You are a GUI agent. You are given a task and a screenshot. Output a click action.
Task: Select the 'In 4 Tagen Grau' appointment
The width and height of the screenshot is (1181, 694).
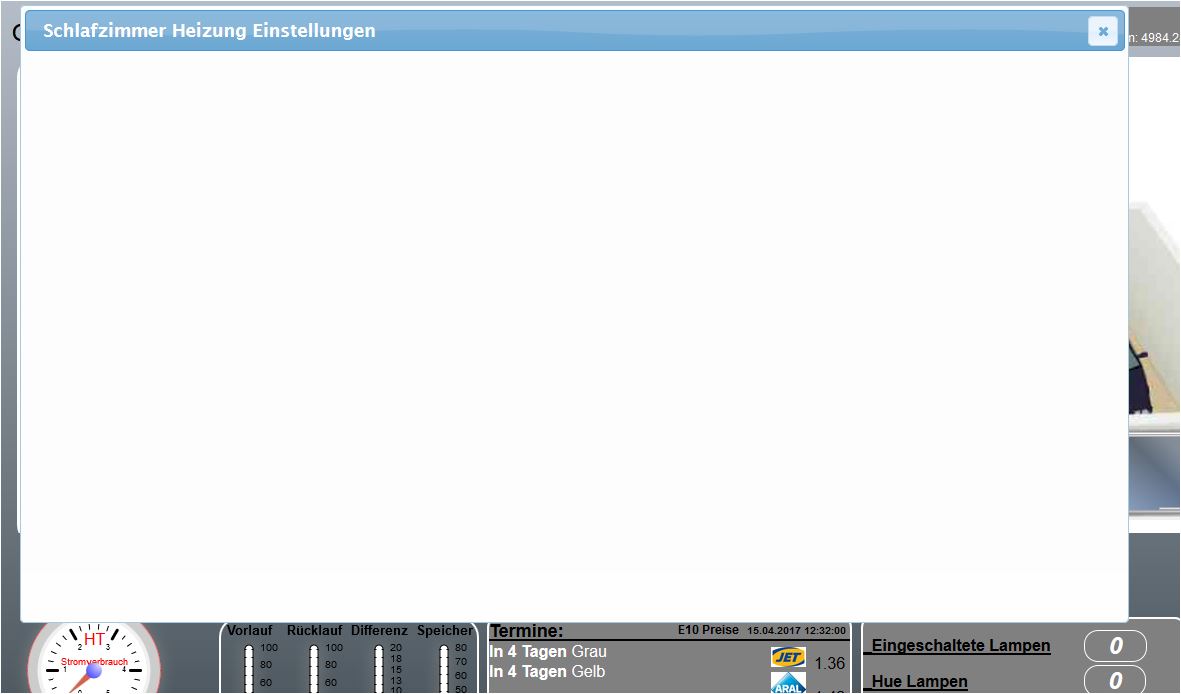click(548, 652)
